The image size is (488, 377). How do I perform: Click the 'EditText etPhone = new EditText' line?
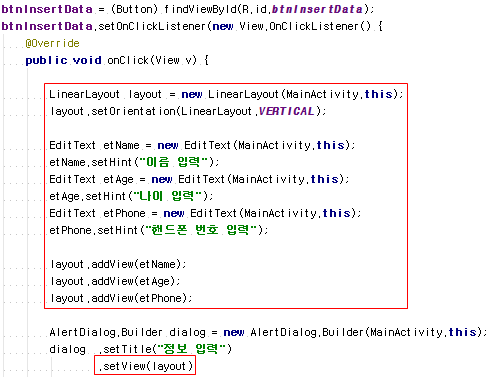coord(205,213)
